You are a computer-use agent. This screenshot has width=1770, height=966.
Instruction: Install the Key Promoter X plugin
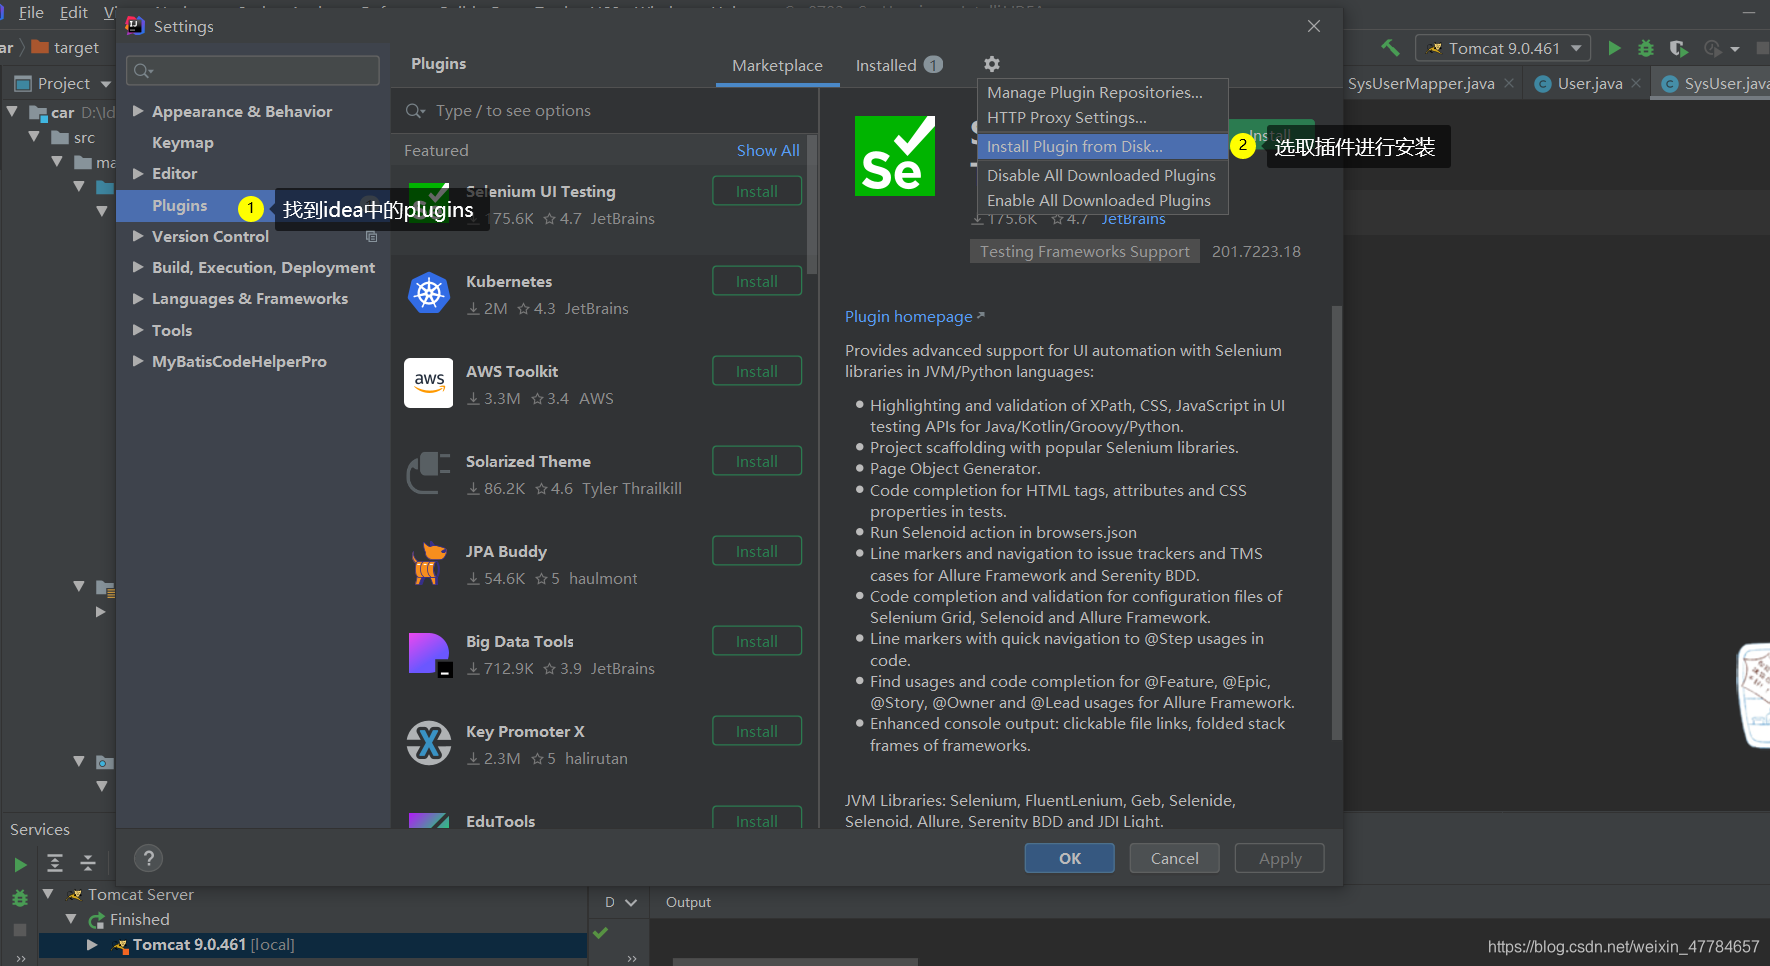[x=757, y=731]
